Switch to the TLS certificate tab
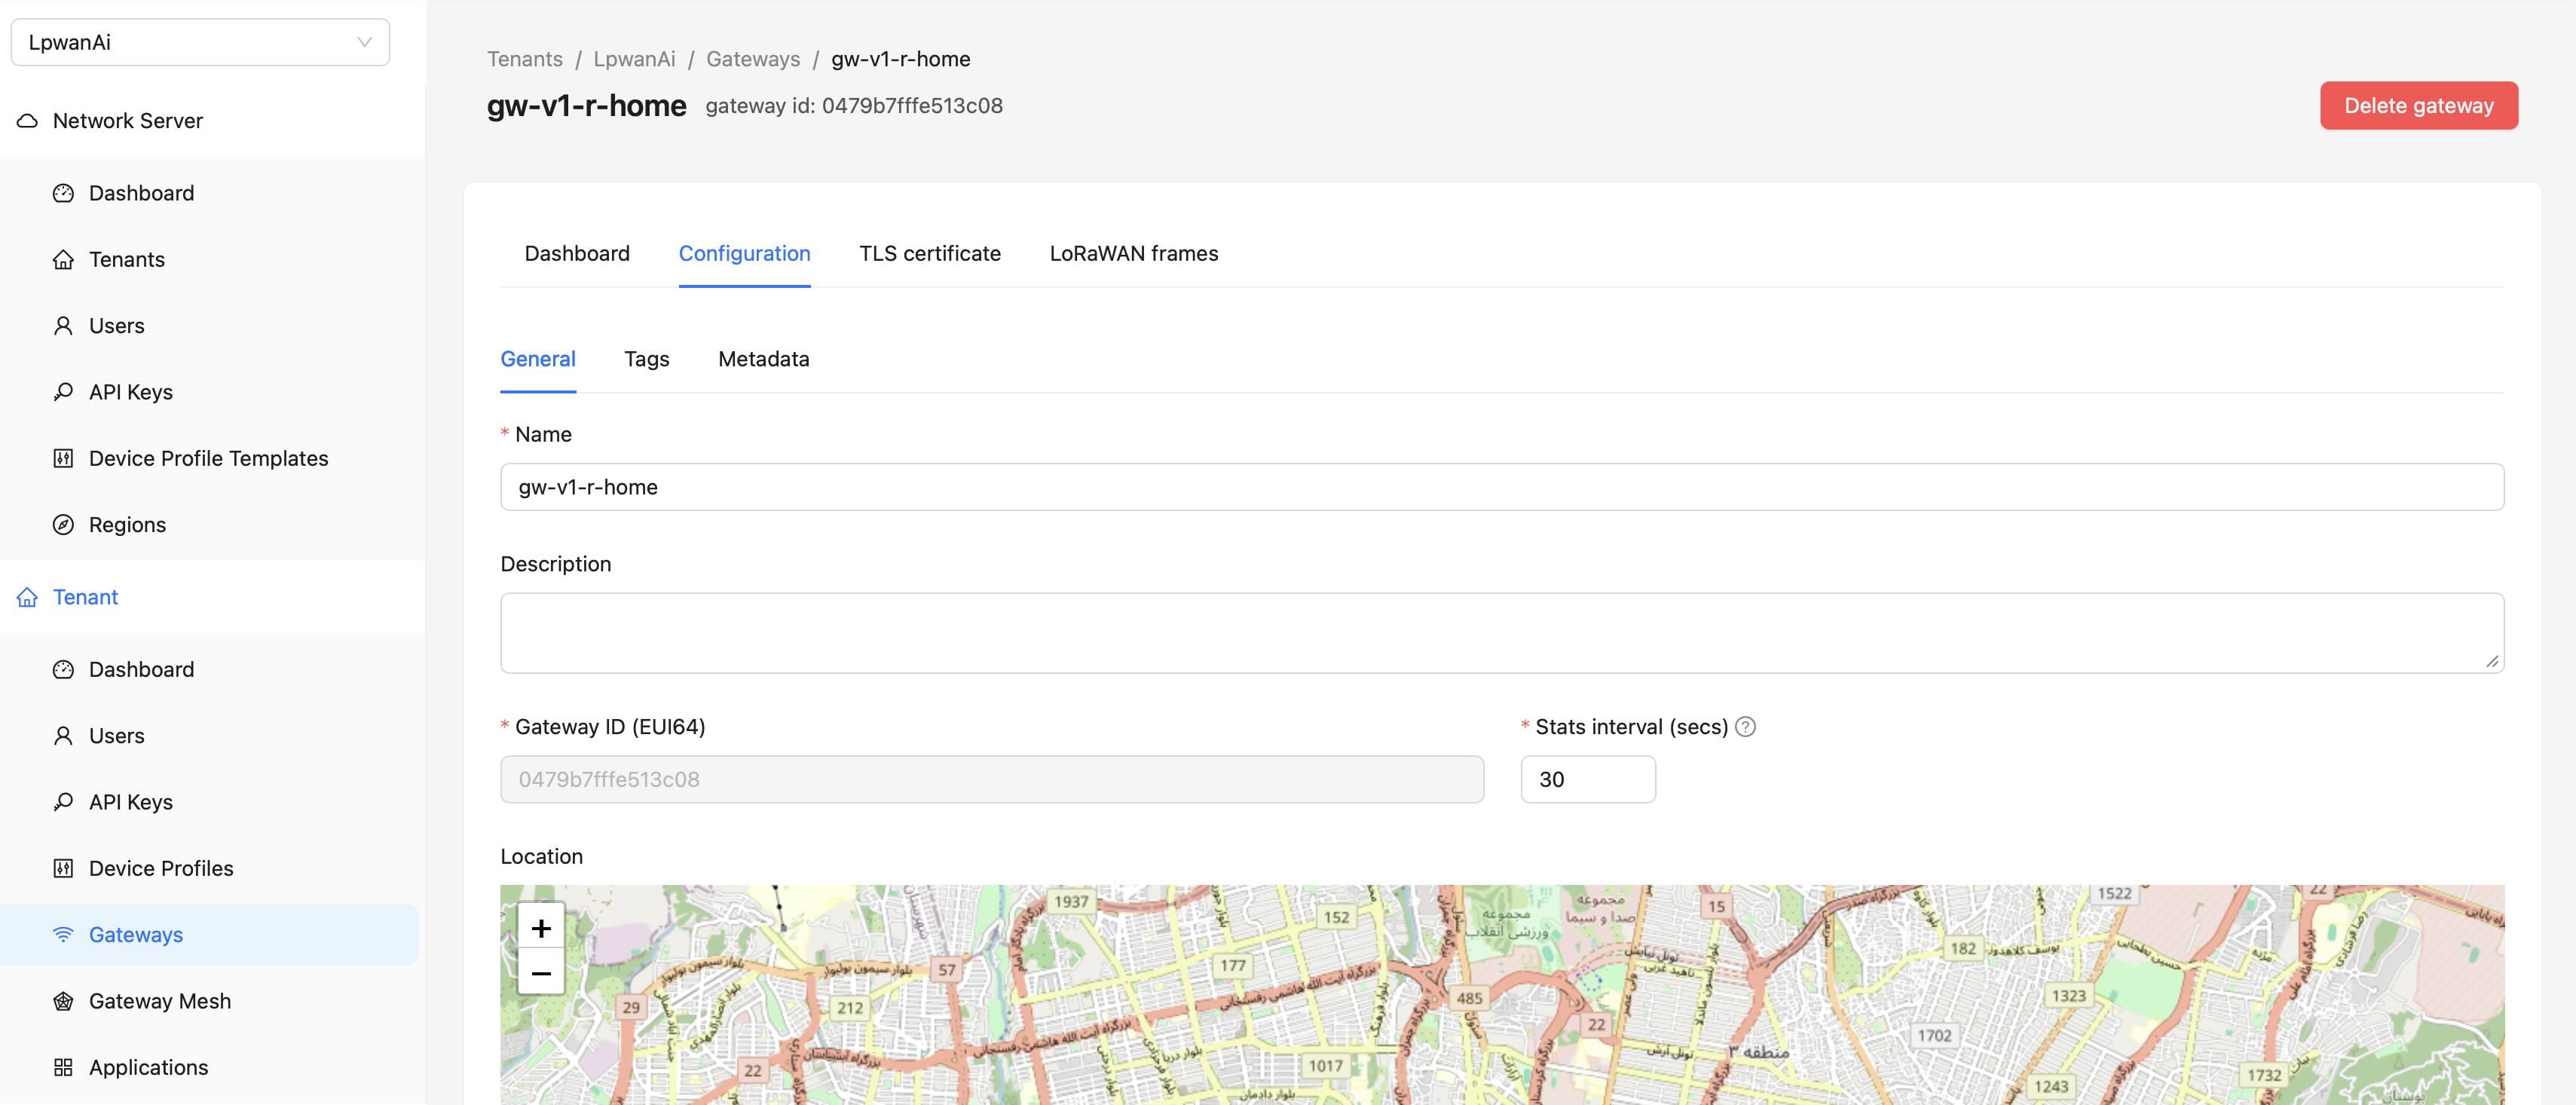2576x1105 pixels. coord(929,254)
